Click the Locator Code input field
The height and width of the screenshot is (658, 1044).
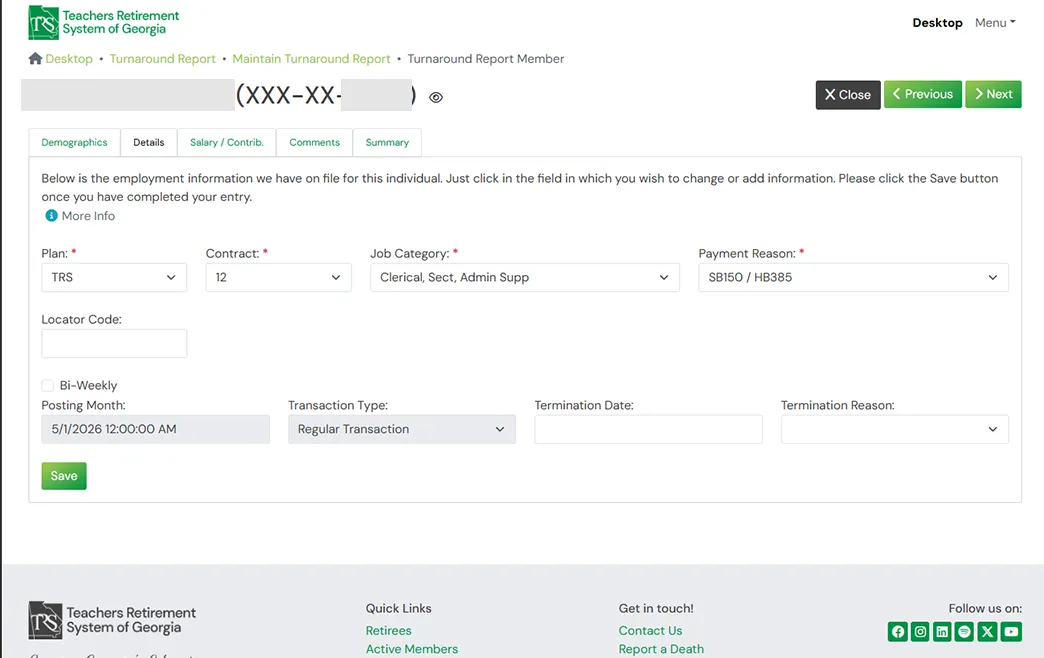click(114, 344)
